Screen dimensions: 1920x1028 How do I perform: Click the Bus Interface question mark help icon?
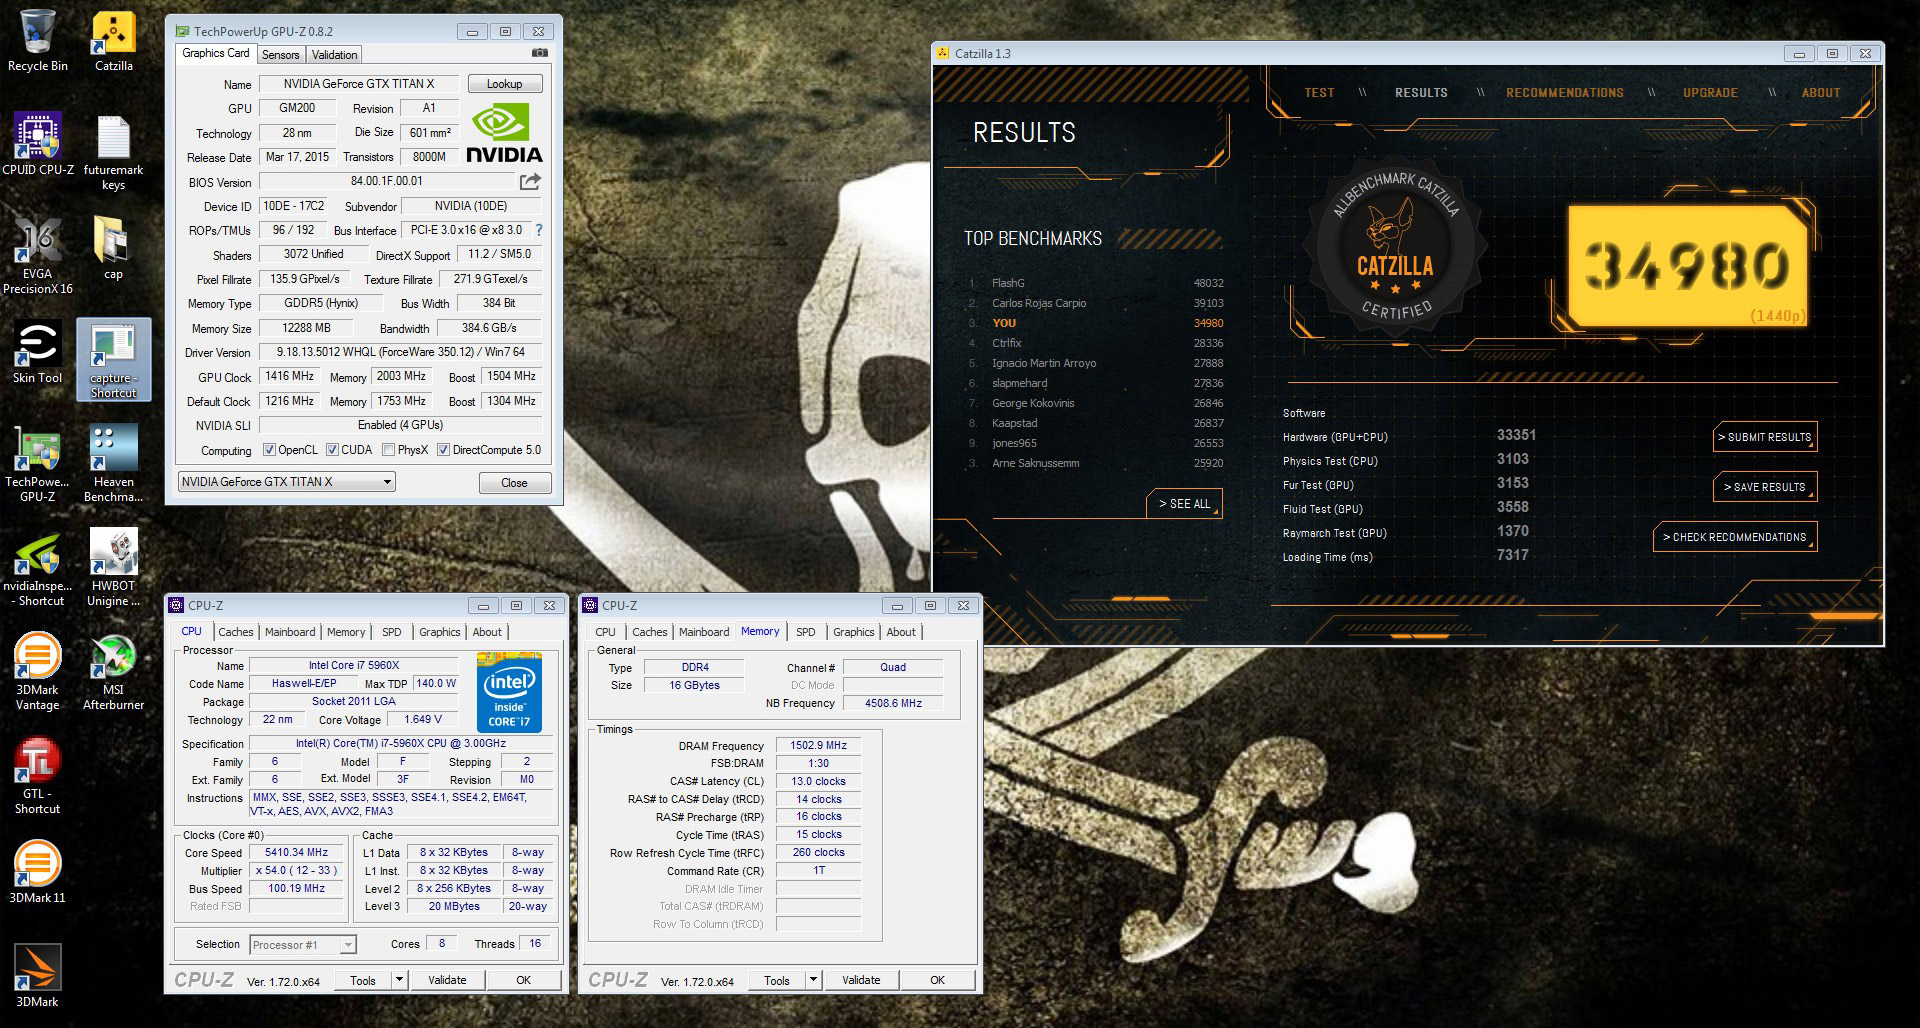click(x=539, y=230)
